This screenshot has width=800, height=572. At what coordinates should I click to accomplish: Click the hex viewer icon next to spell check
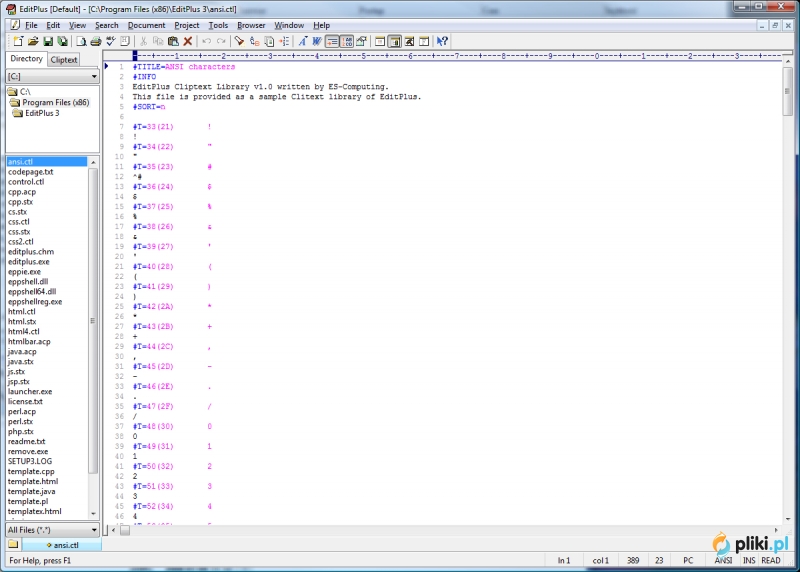125,41
